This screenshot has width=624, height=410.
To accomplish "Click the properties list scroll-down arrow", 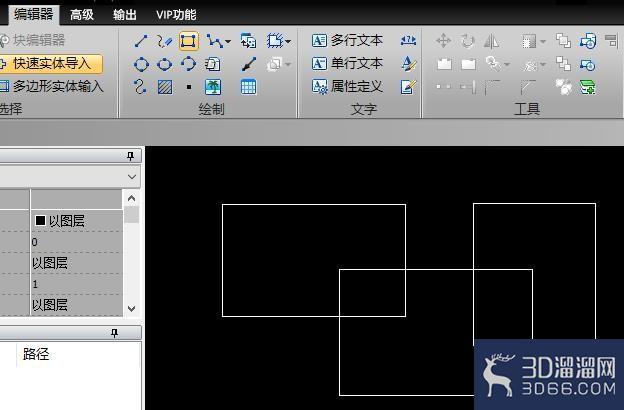I will click(132, 308).
